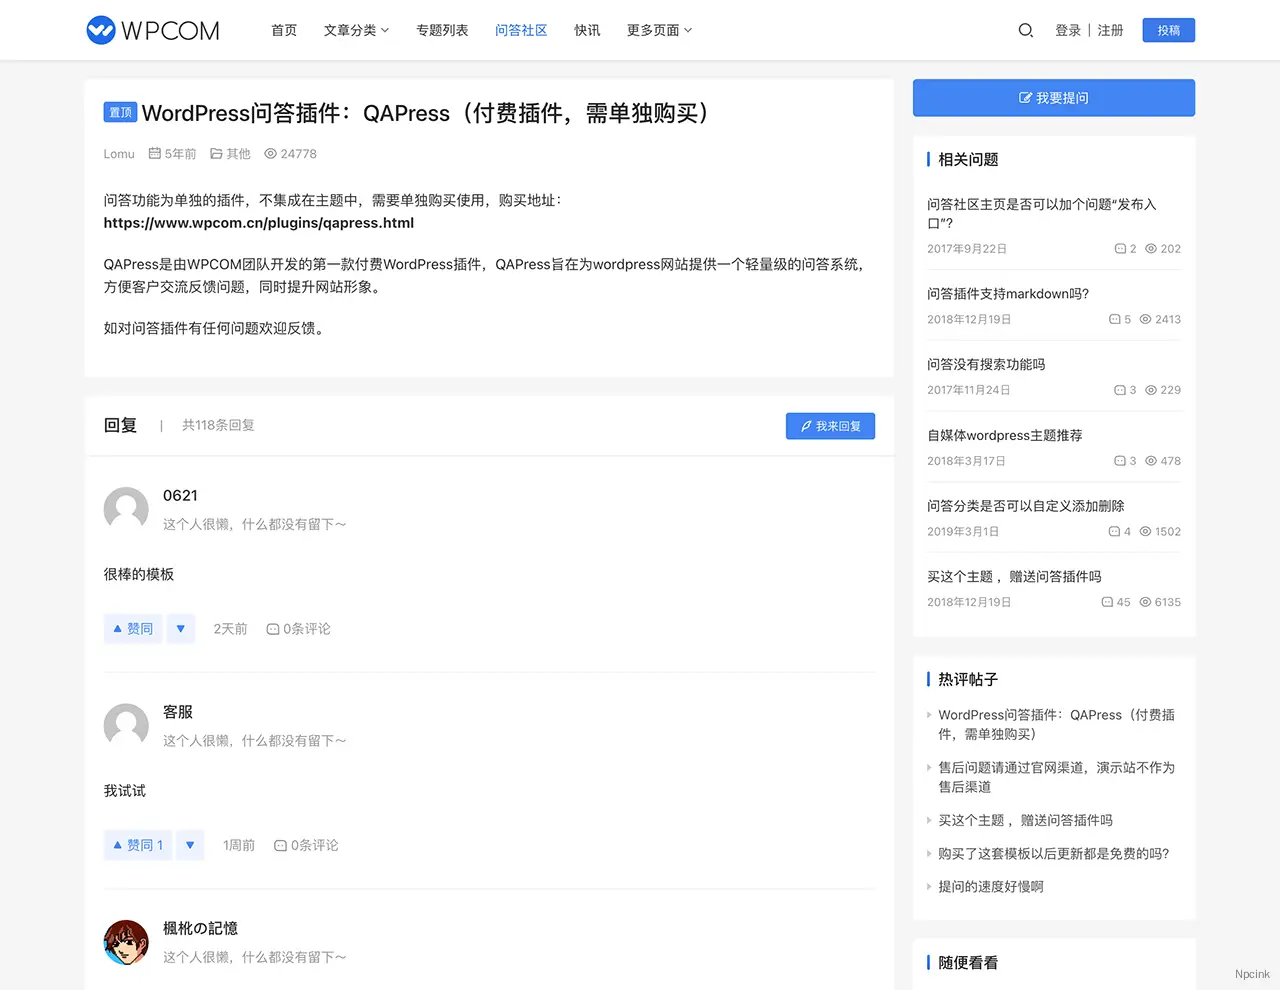Click the WPCOM logo
Image resolution: width=1280 pixels, height=990 pixels.
tap(152, 30)
